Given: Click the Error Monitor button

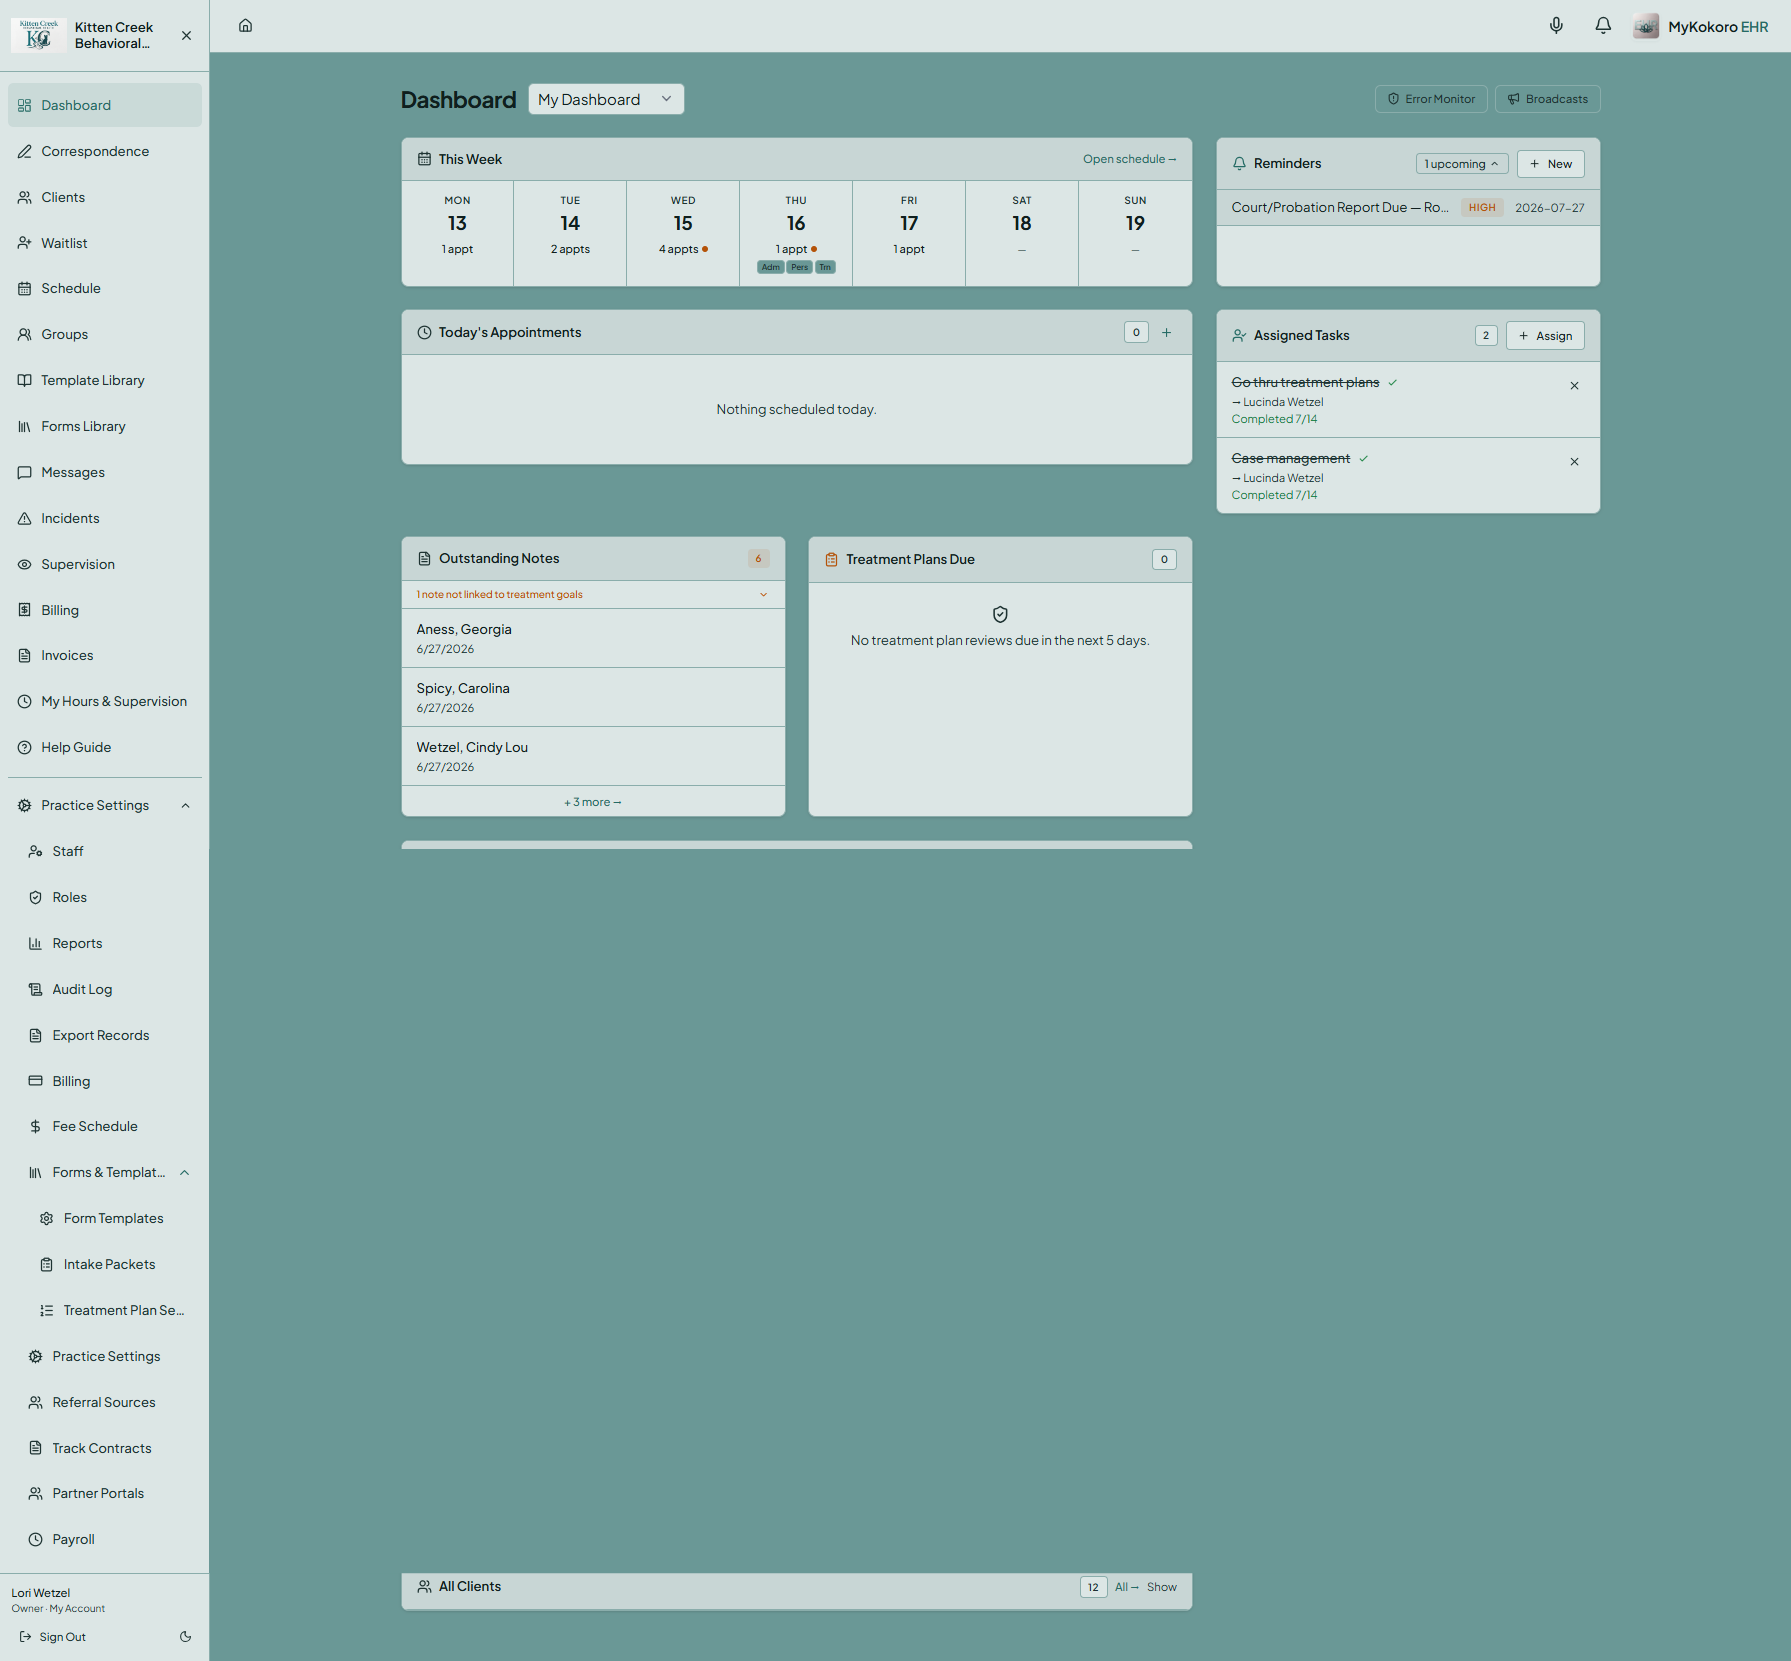Looking at the screenshot, I should [x=1431, y=99].
